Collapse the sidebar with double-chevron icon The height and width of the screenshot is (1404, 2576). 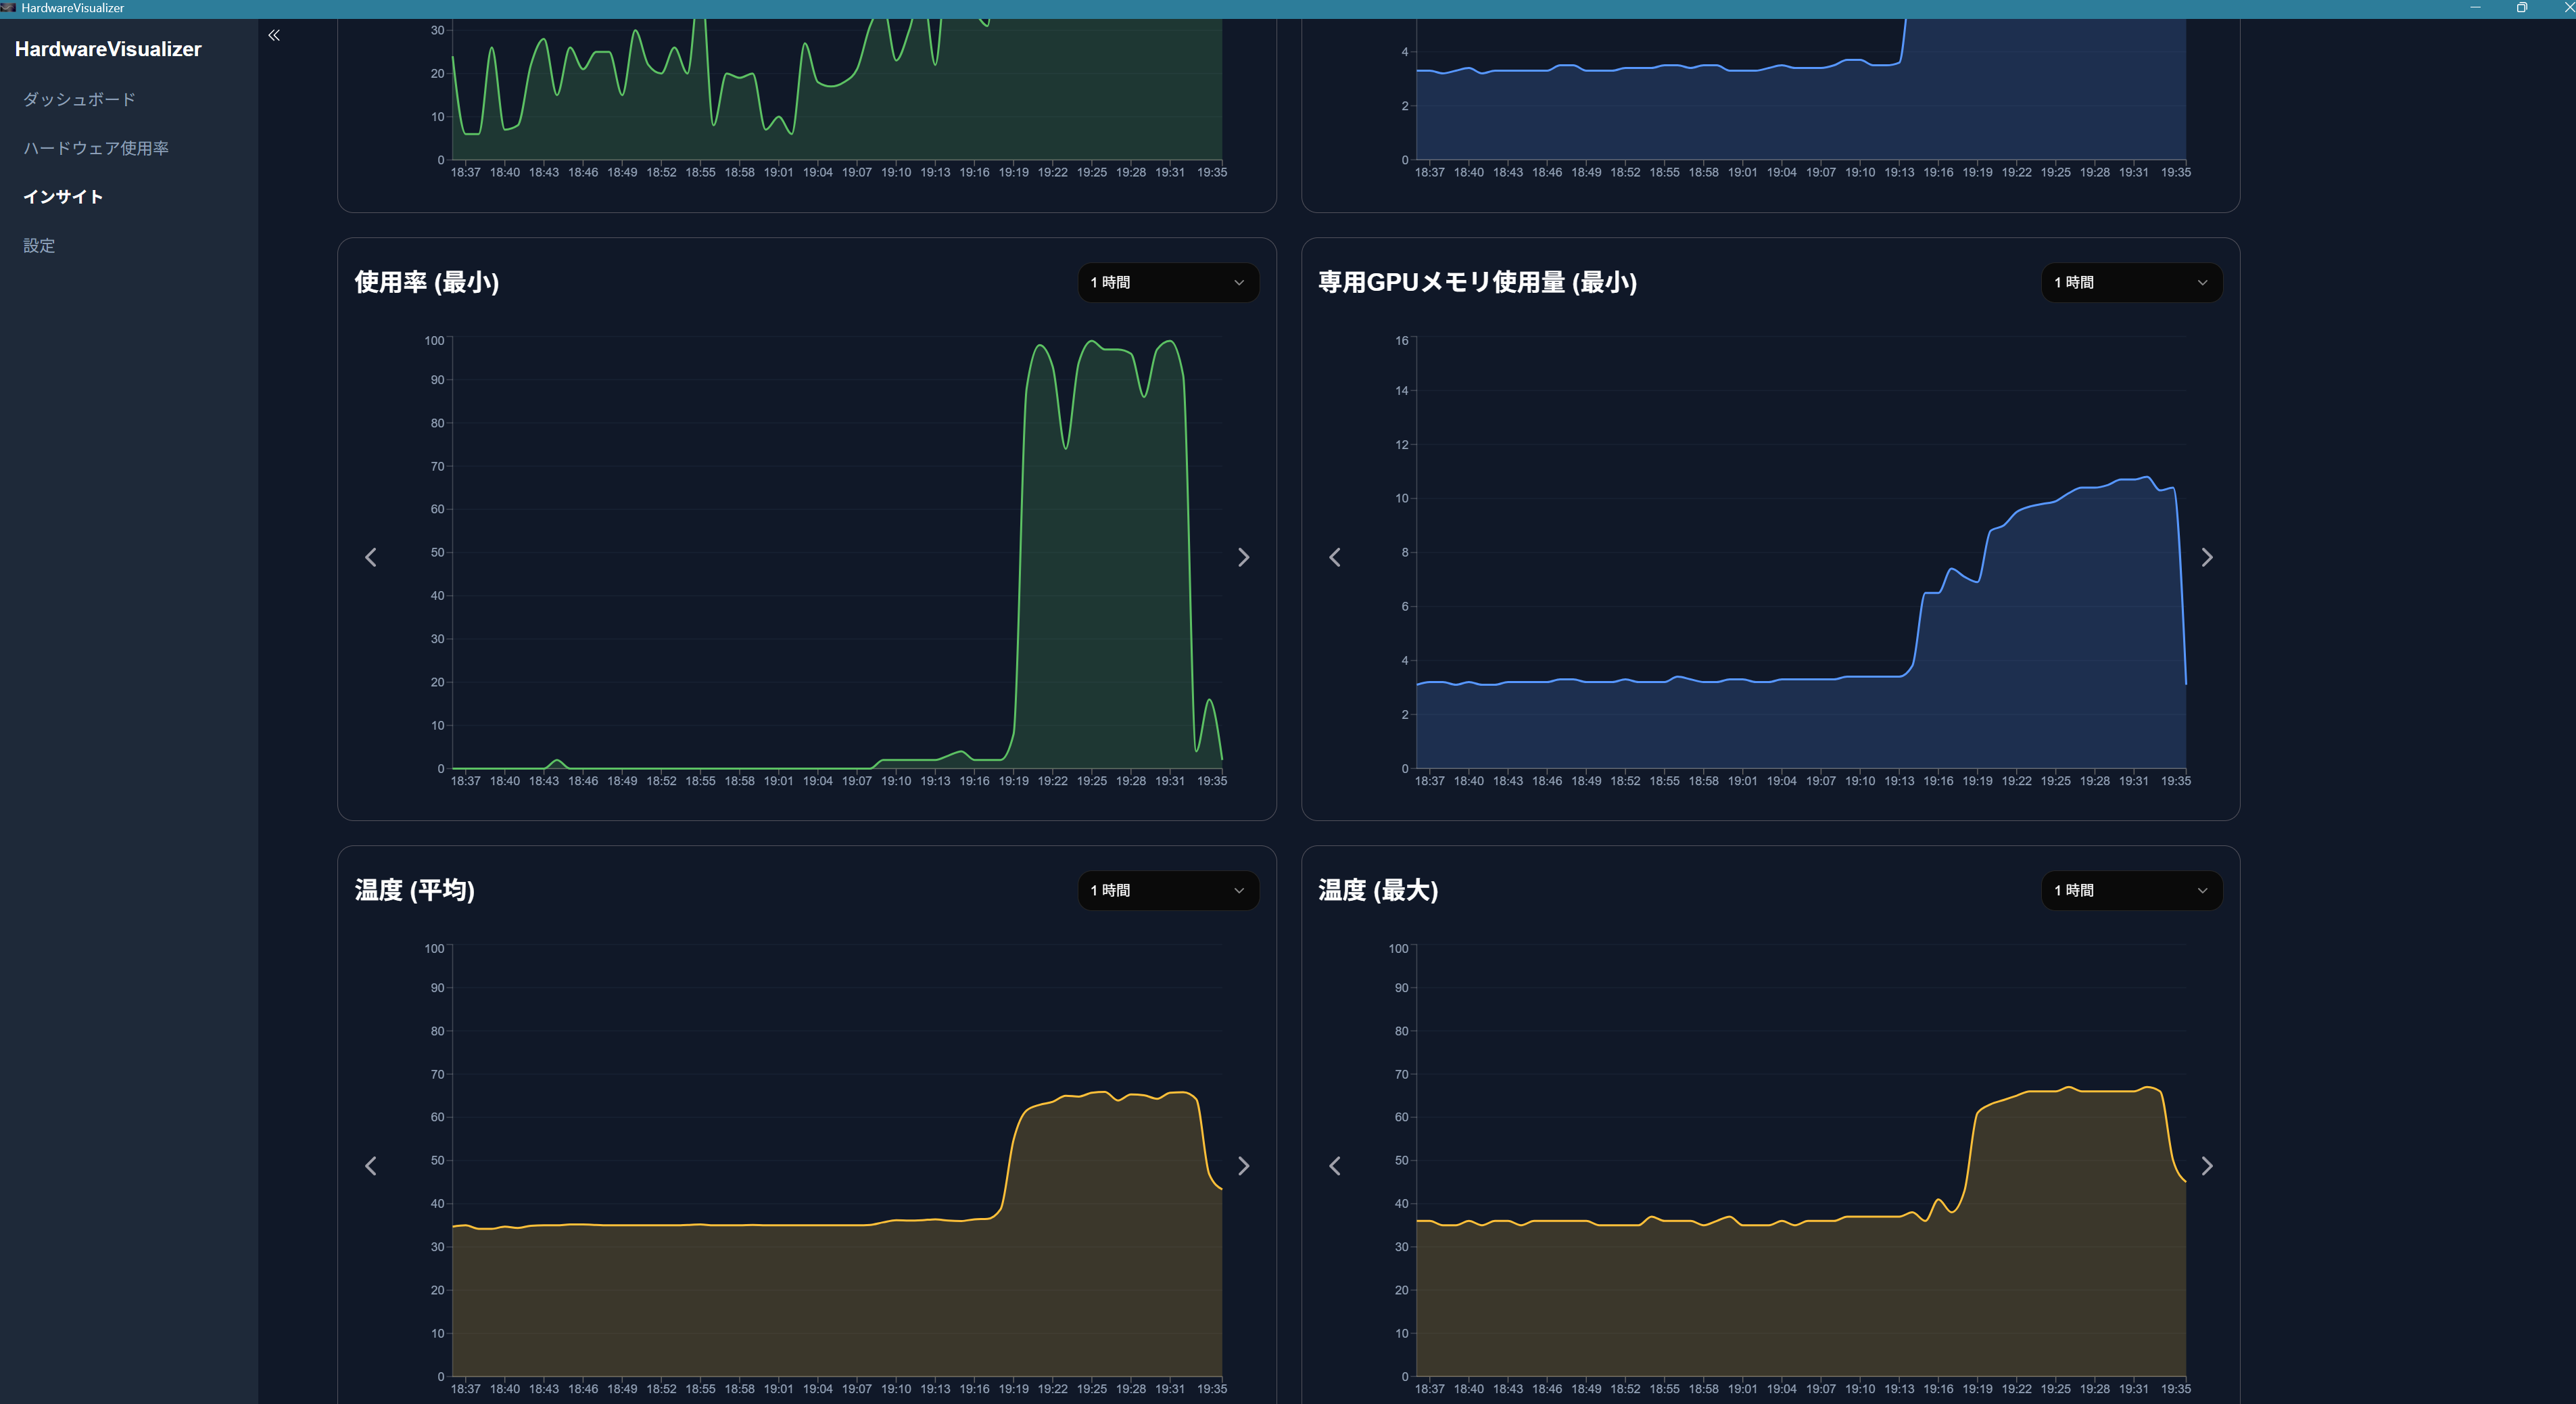coord(274,35)
